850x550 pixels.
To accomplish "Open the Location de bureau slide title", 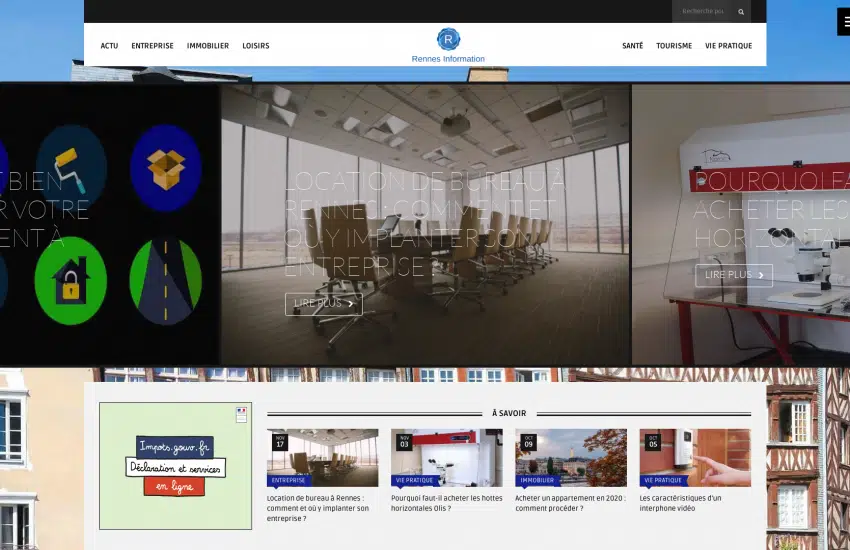I will click(x=424, y=224).
